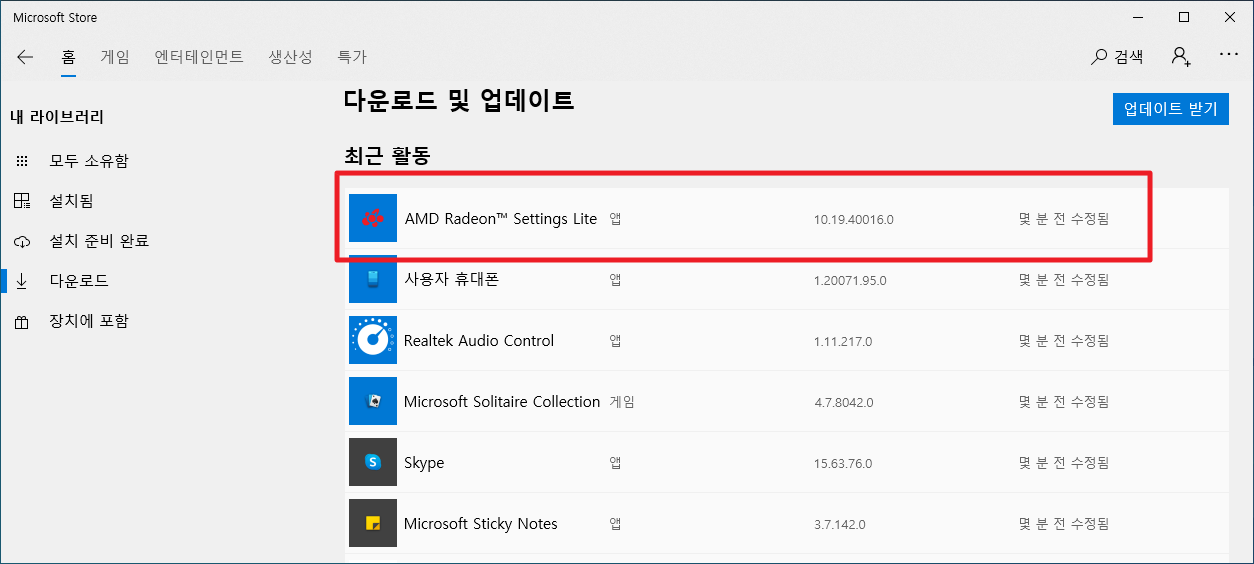1254x564 pixels.
Task: Click 게임 type label in Solitaire row
Action: coord(622,402)
